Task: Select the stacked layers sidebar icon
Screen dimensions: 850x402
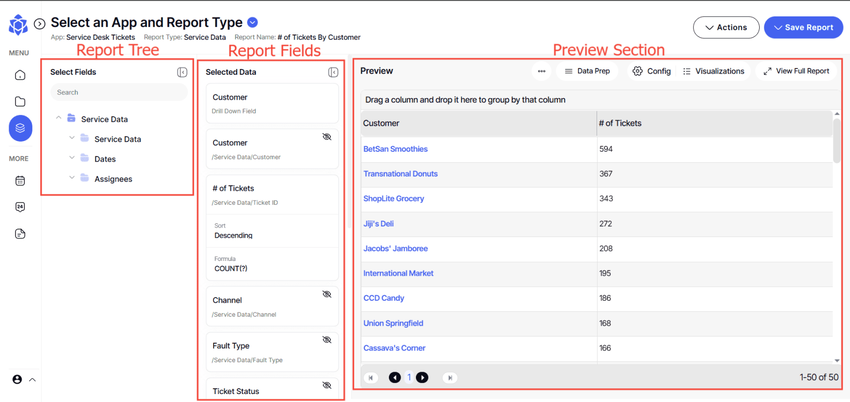Action: coord(20,128)
